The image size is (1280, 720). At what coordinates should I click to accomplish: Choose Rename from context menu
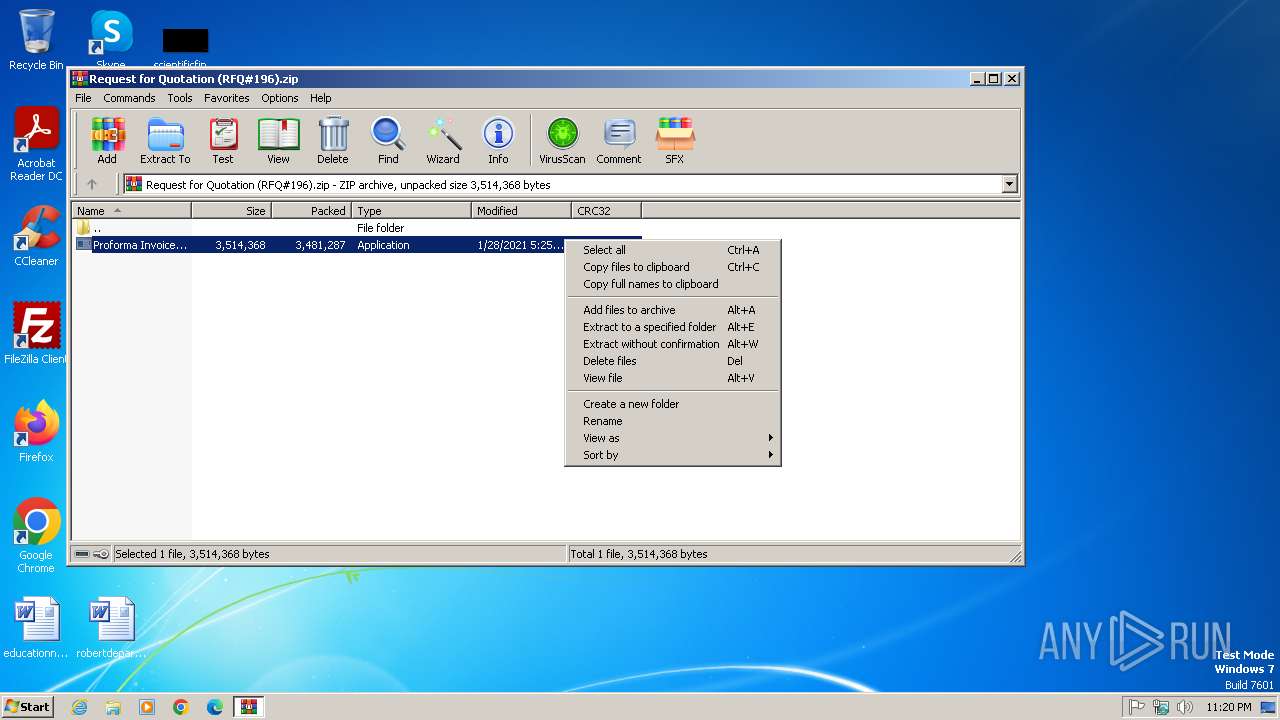[673, 421]
